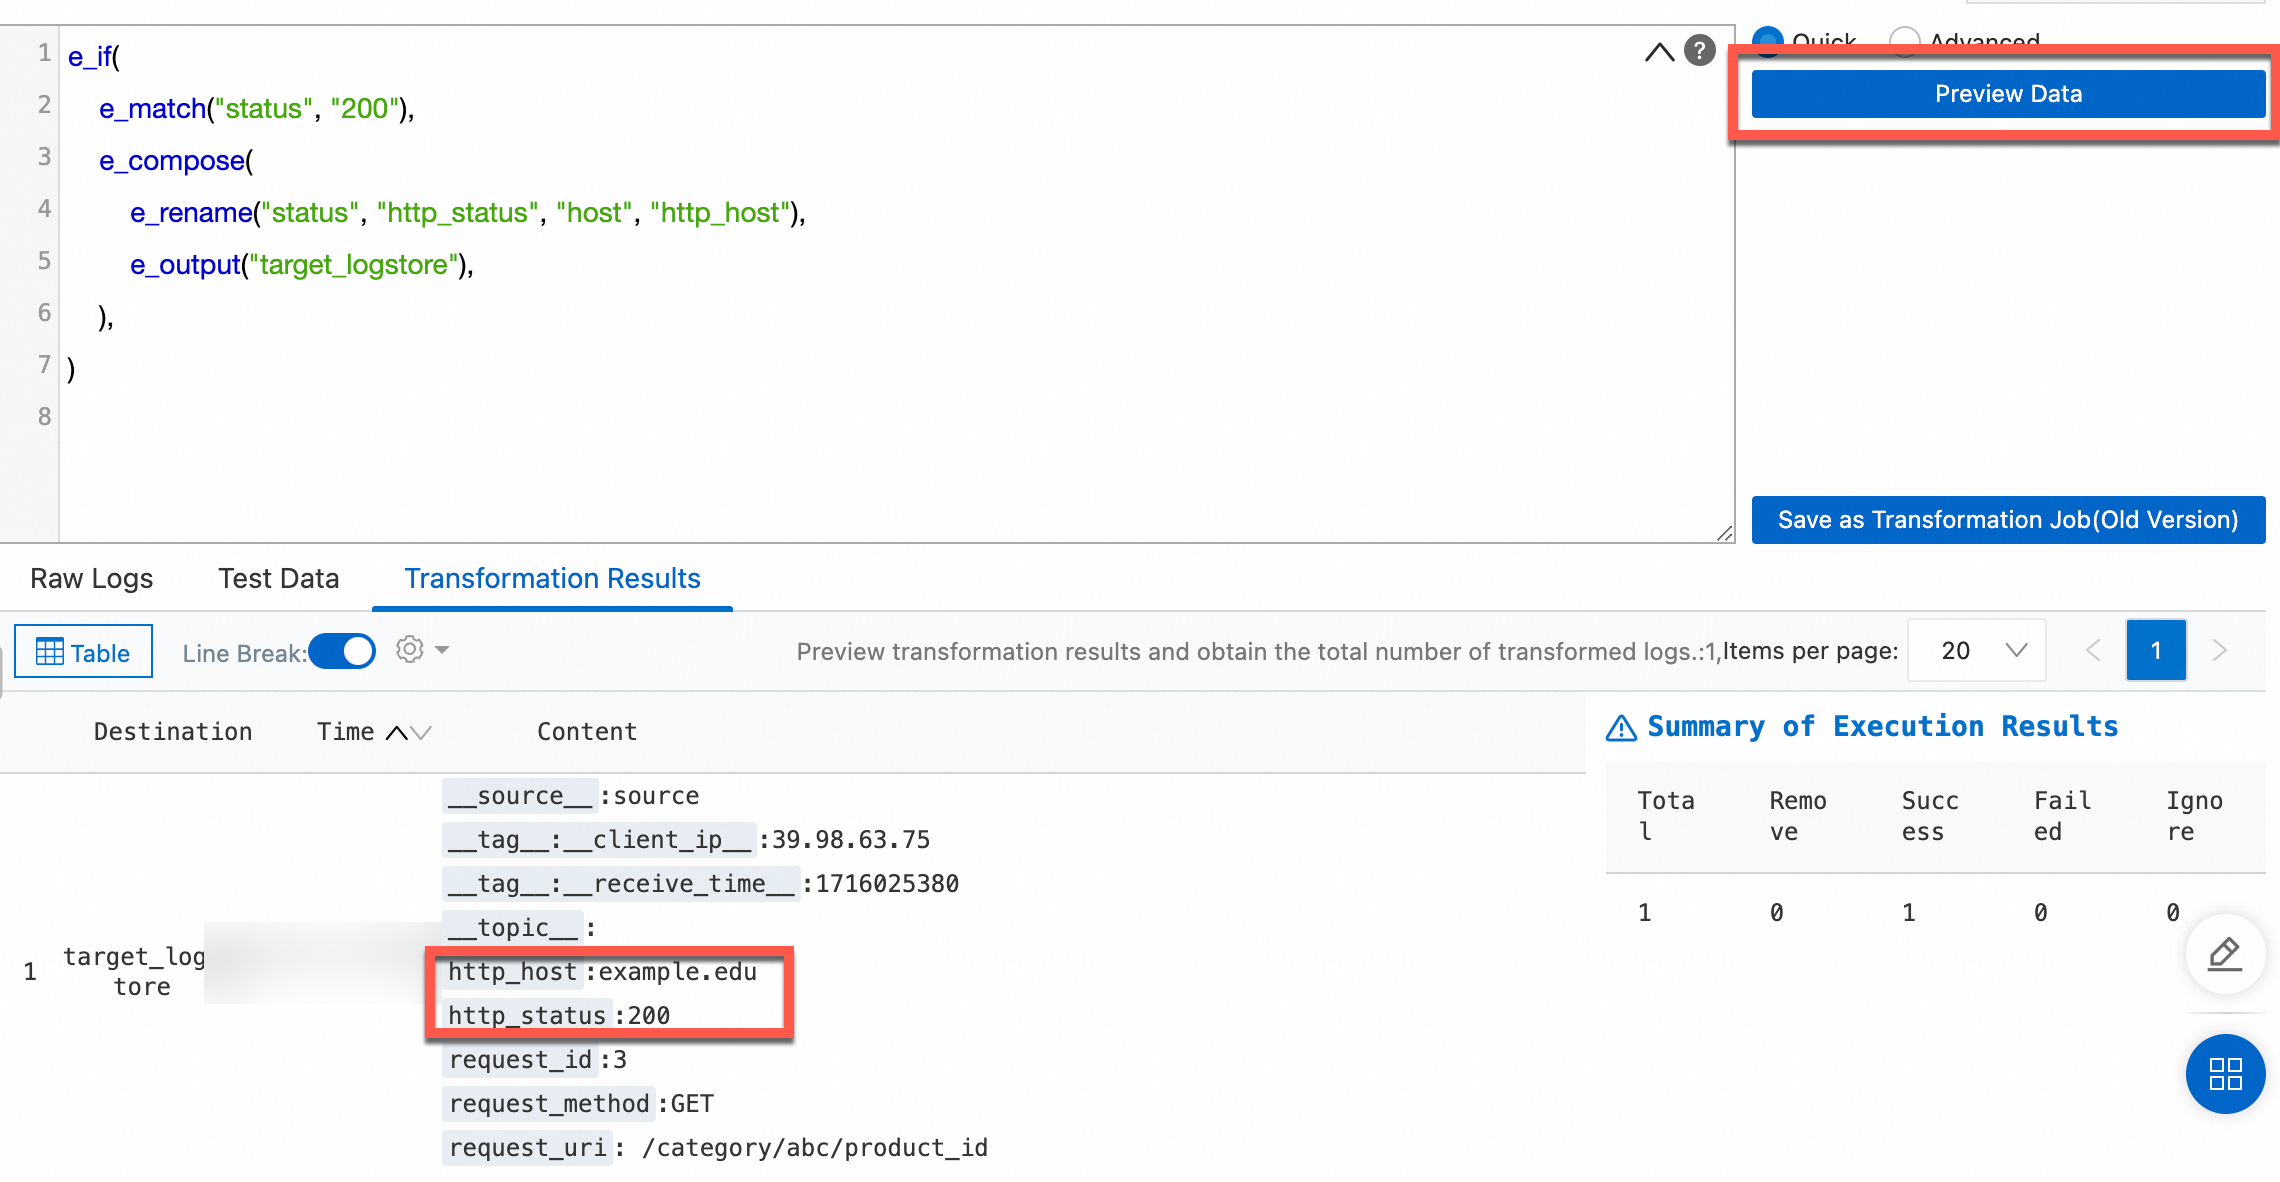The height and width of the screenshot is (1182, 2280).
Task: Click the table grid icon in Table button
Action: pos(49,652)
